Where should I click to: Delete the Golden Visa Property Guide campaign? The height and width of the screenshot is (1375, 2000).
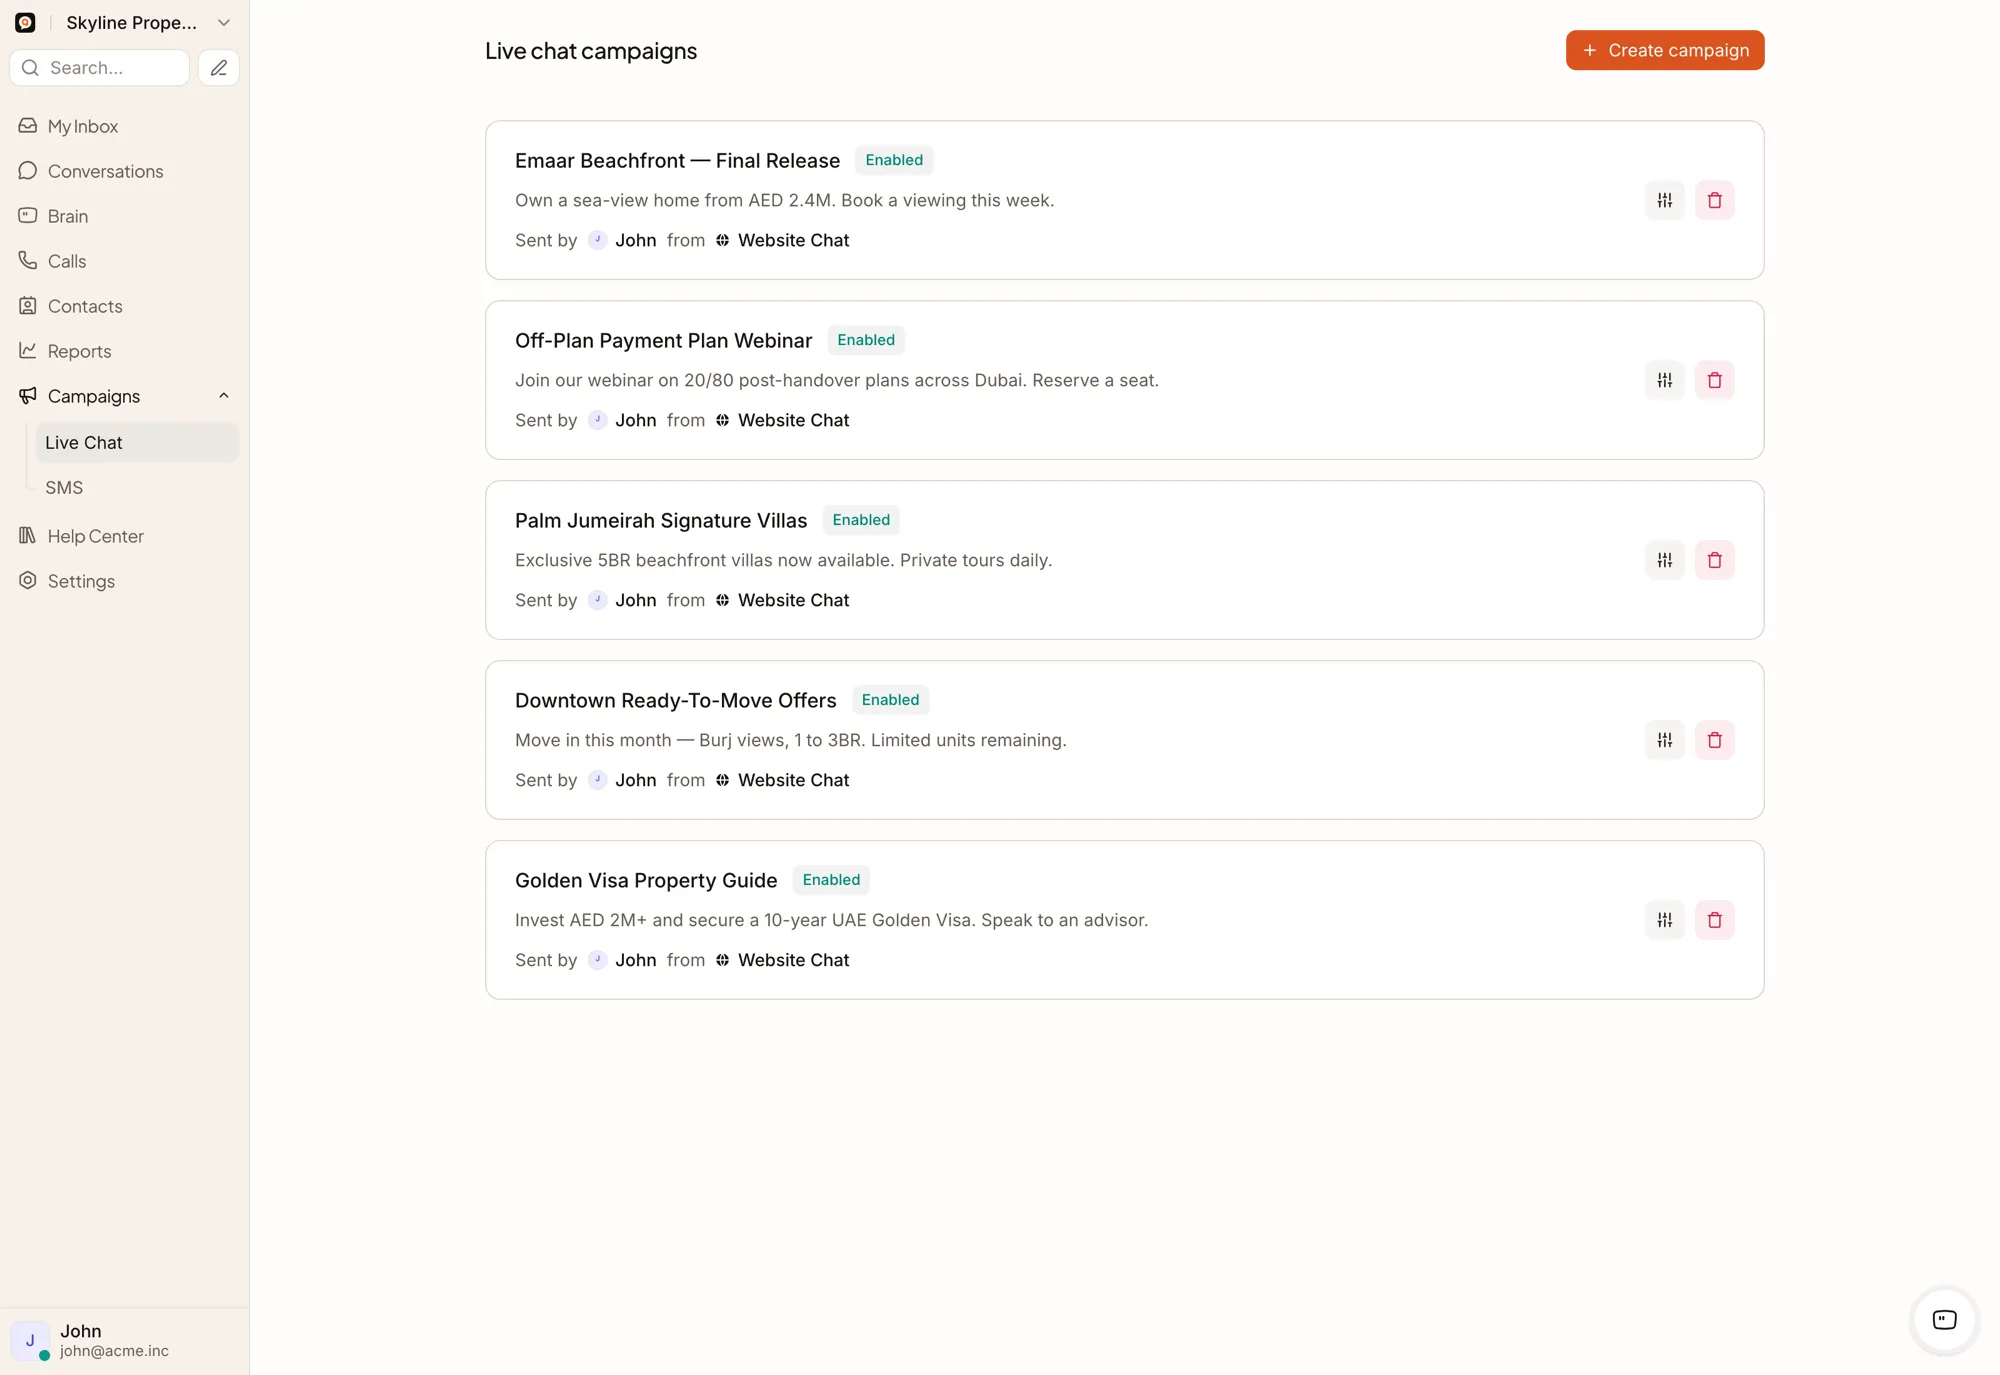pos(1714,920)
